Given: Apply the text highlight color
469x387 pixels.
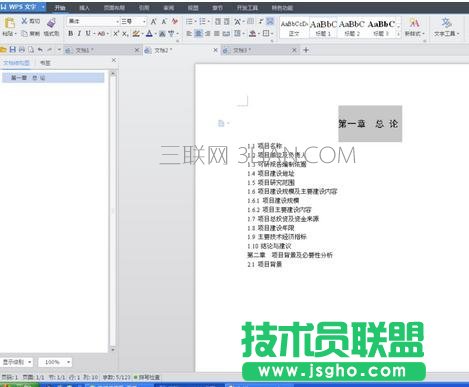Looking at the screenshot, I should click(136, 33).
